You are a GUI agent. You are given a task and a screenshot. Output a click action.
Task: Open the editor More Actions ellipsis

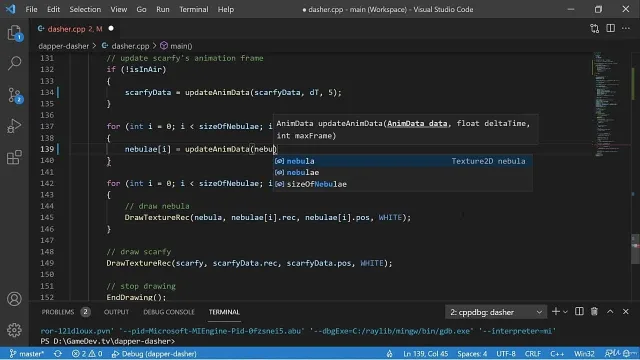626,28
